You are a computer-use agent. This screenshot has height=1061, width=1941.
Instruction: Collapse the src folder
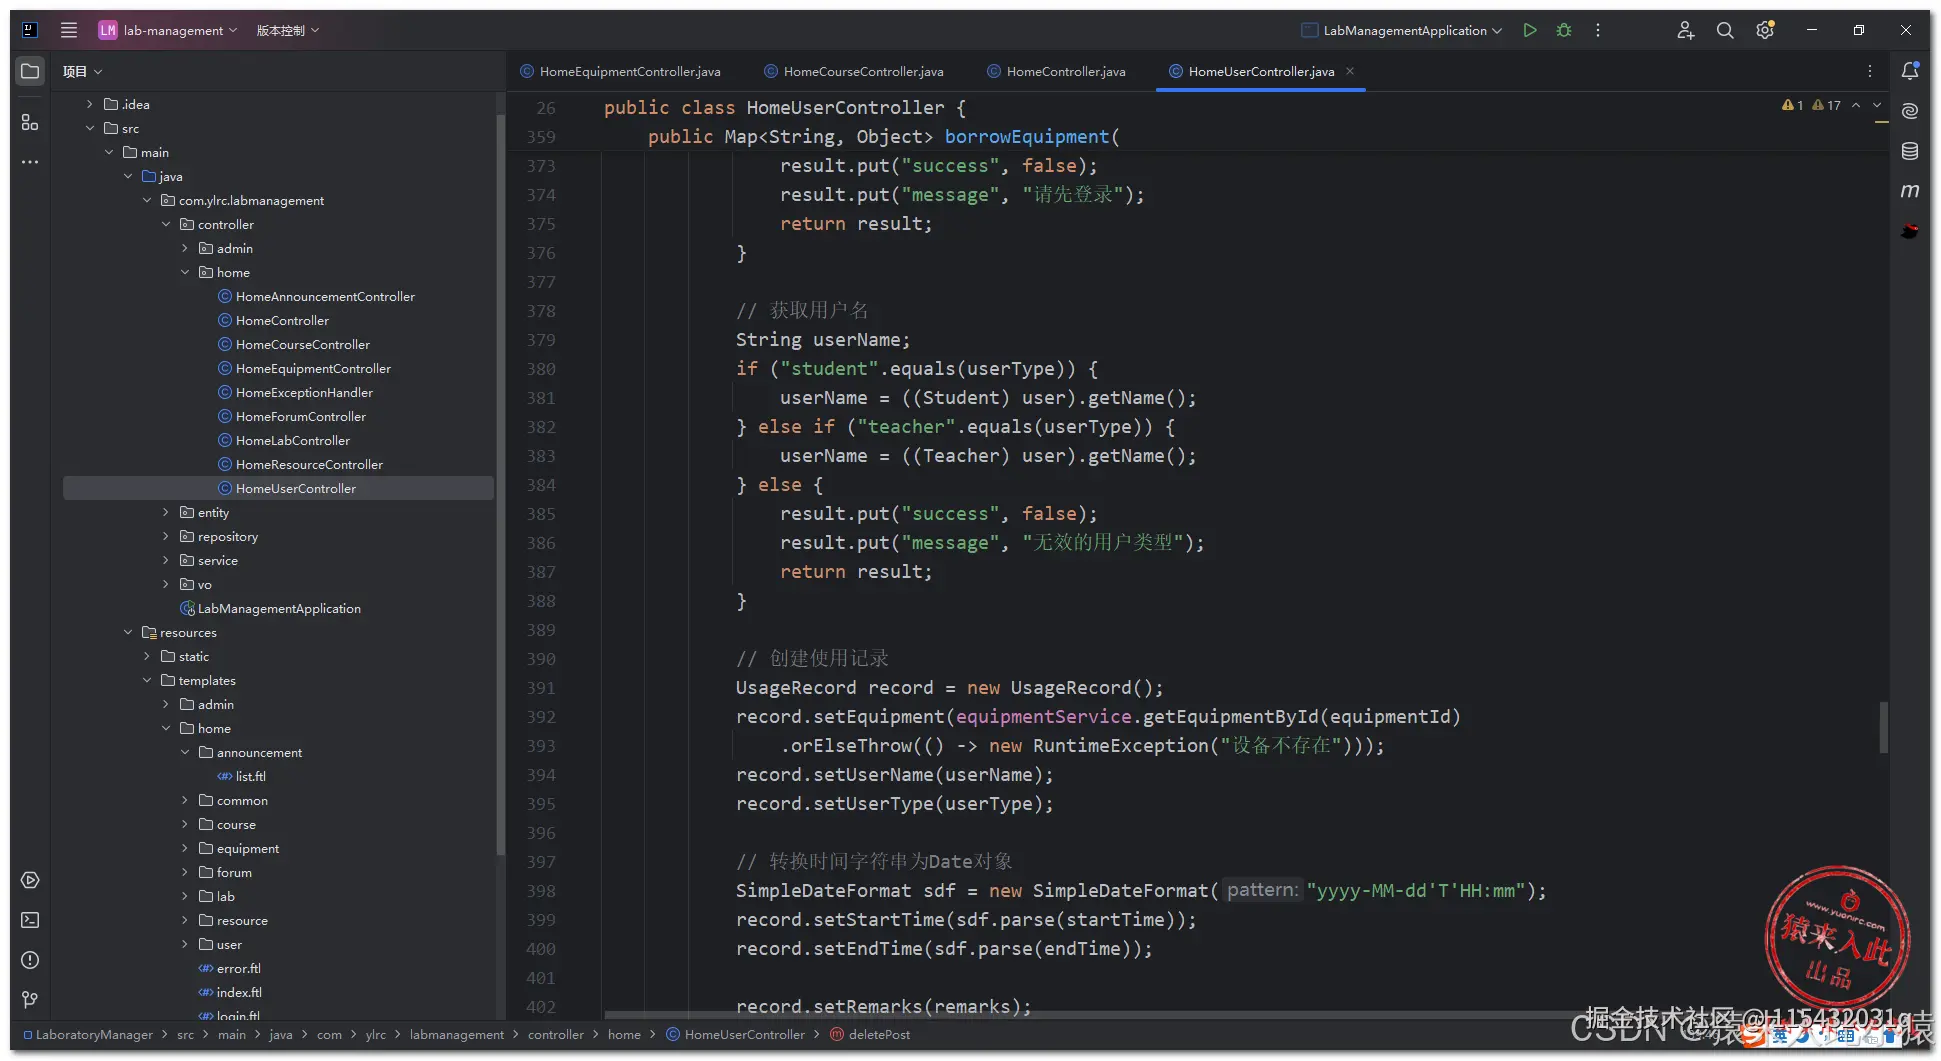coord(90,128)
